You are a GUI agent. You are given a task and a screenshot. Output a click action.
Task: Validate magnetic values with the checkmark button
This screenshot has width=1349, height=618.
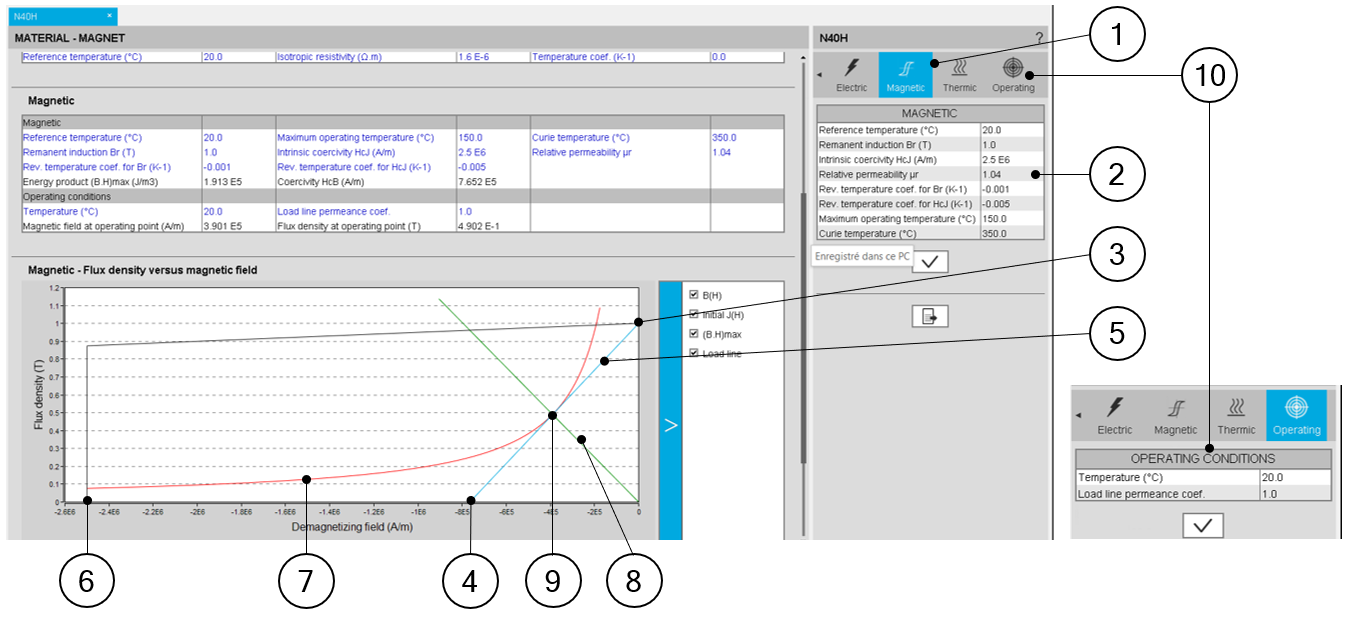[x=930, y=261]
